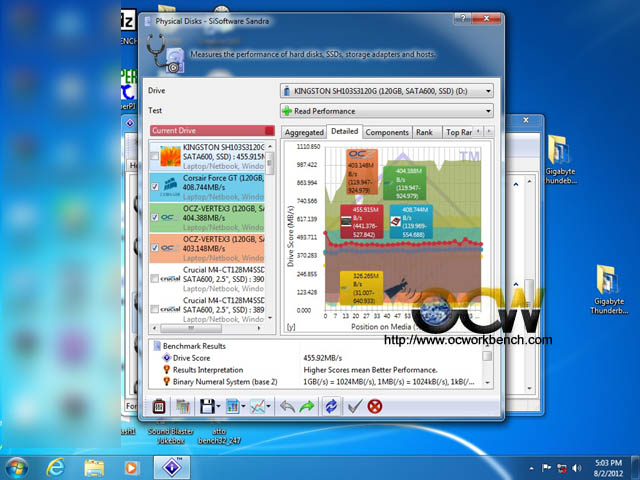Click the help question mark in title bar
Viewport: 640px width, 480px height.
[462, 18]
